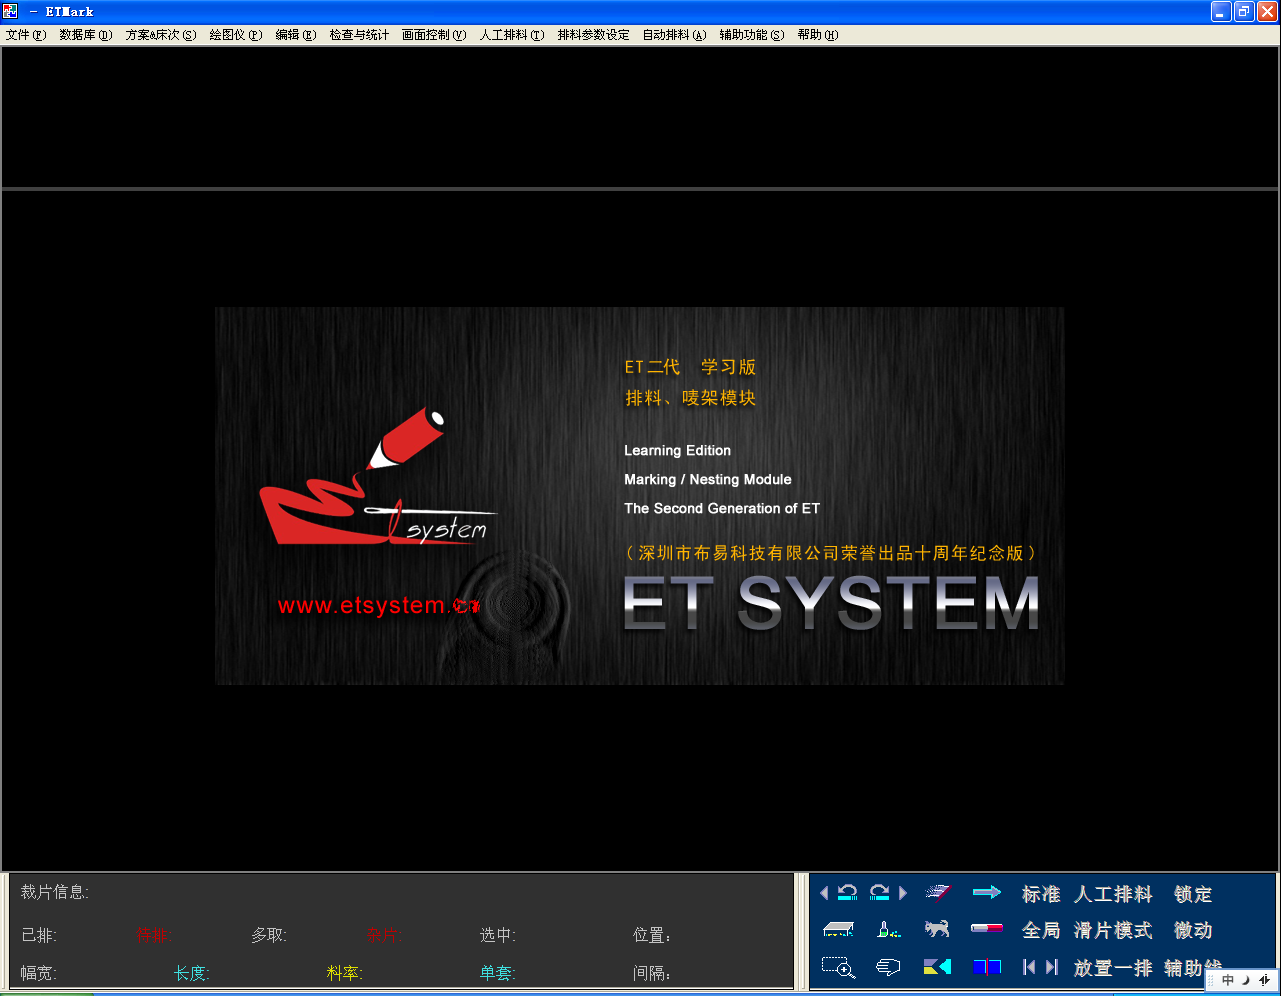Open the 绘图仪(P) menu
The width and height of the screenshot is (1281, 996).
coord(236,35)
